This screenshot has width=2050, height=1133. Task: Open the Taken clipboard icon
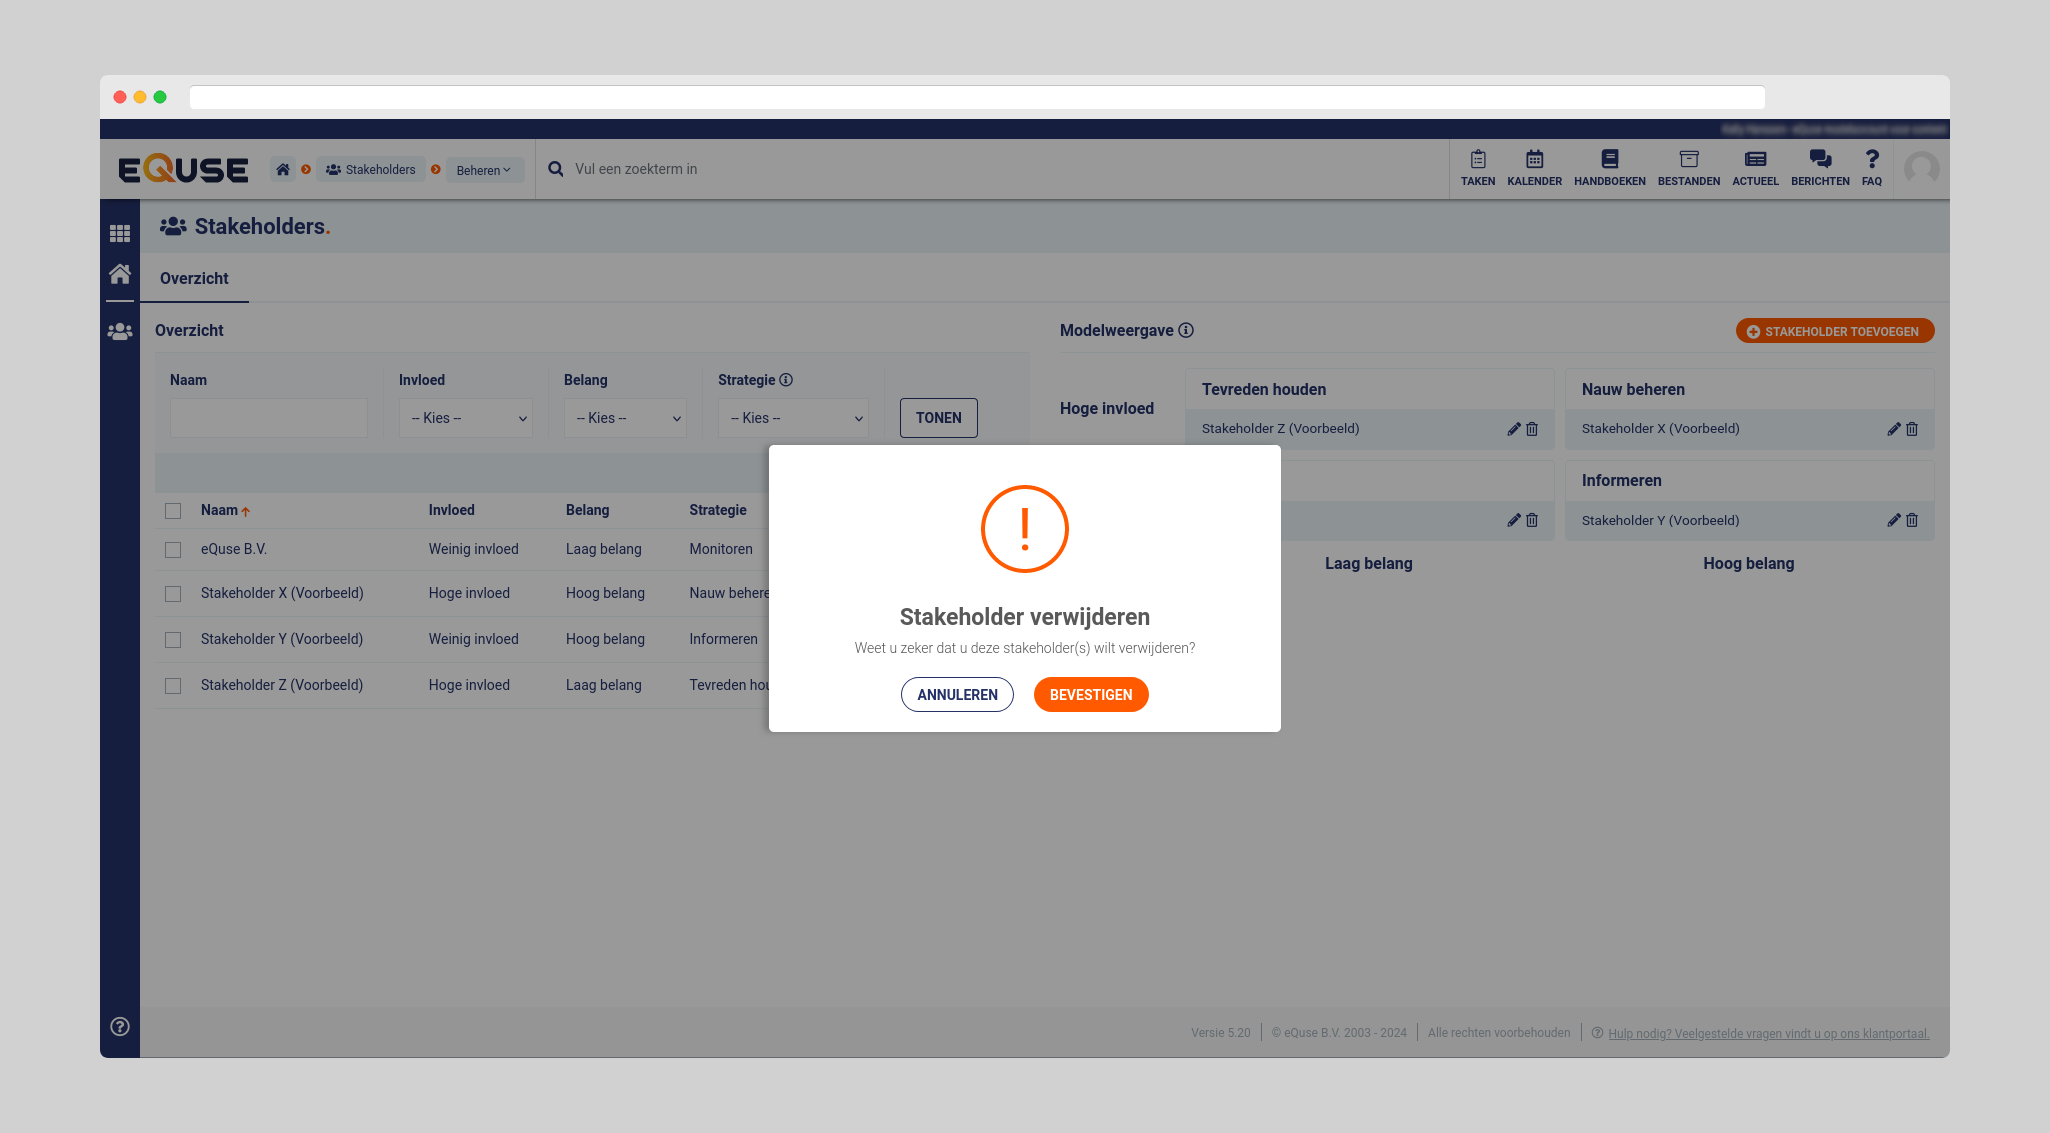pyautogui.click(x=1477, y=160)
